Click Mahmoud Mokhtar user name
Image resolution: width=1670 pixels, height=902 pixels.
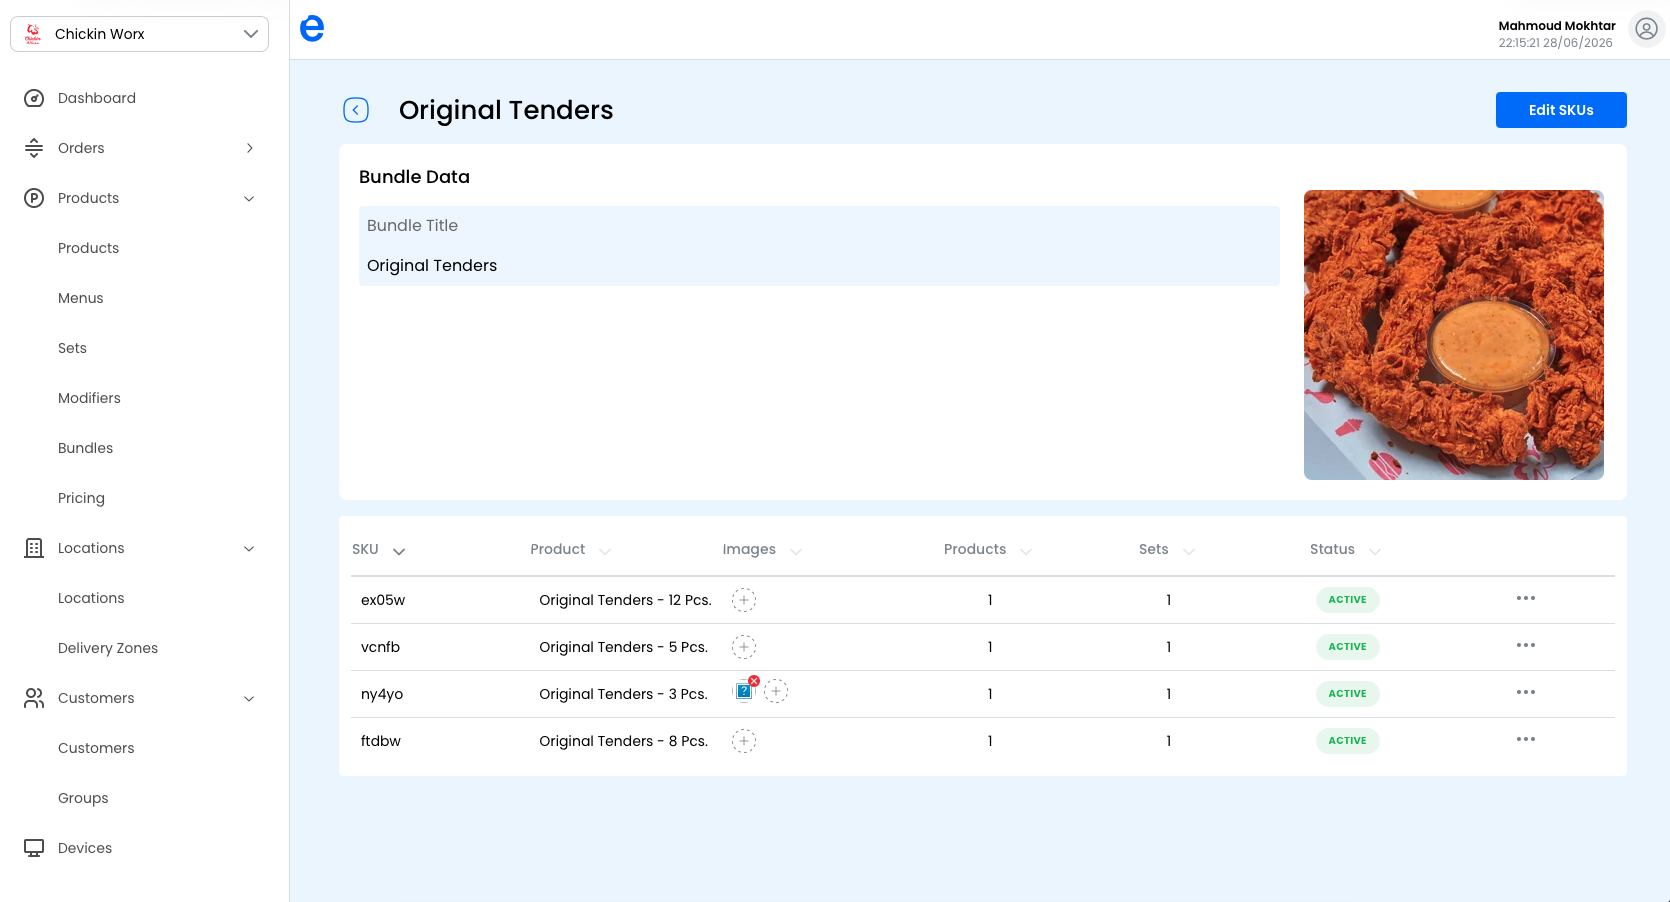point(1557,26)
